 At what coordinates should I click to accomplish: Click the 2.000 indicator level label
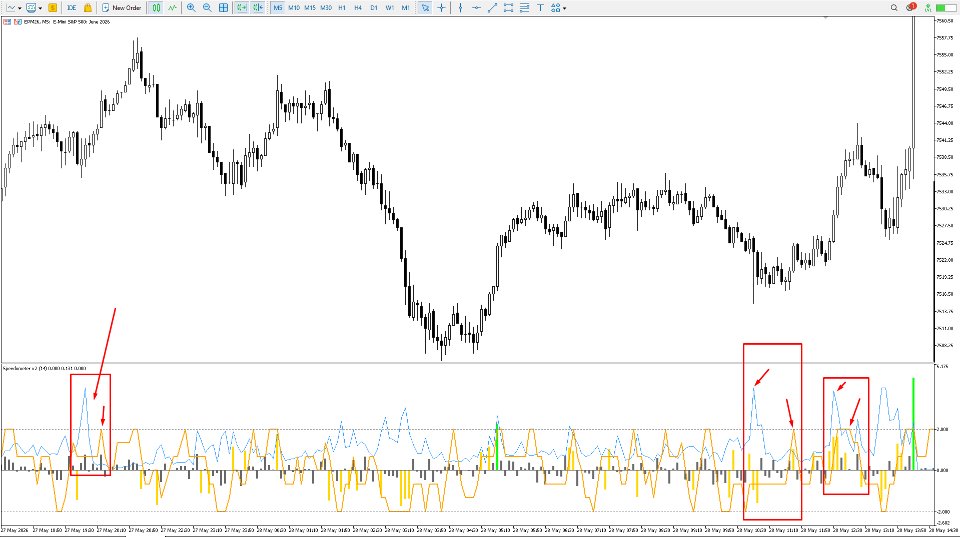pyautogui.click(x=943, y=429)
